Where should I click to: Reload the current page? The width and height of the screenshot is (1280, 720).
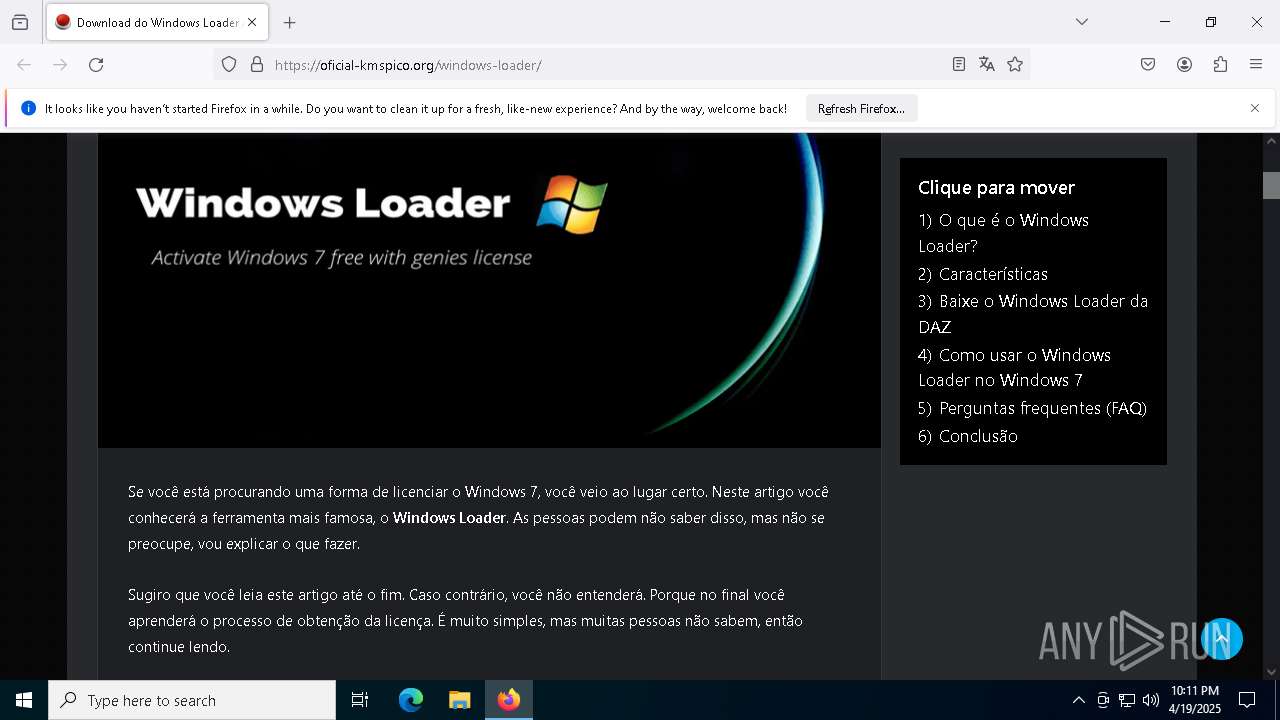point(96,65)
